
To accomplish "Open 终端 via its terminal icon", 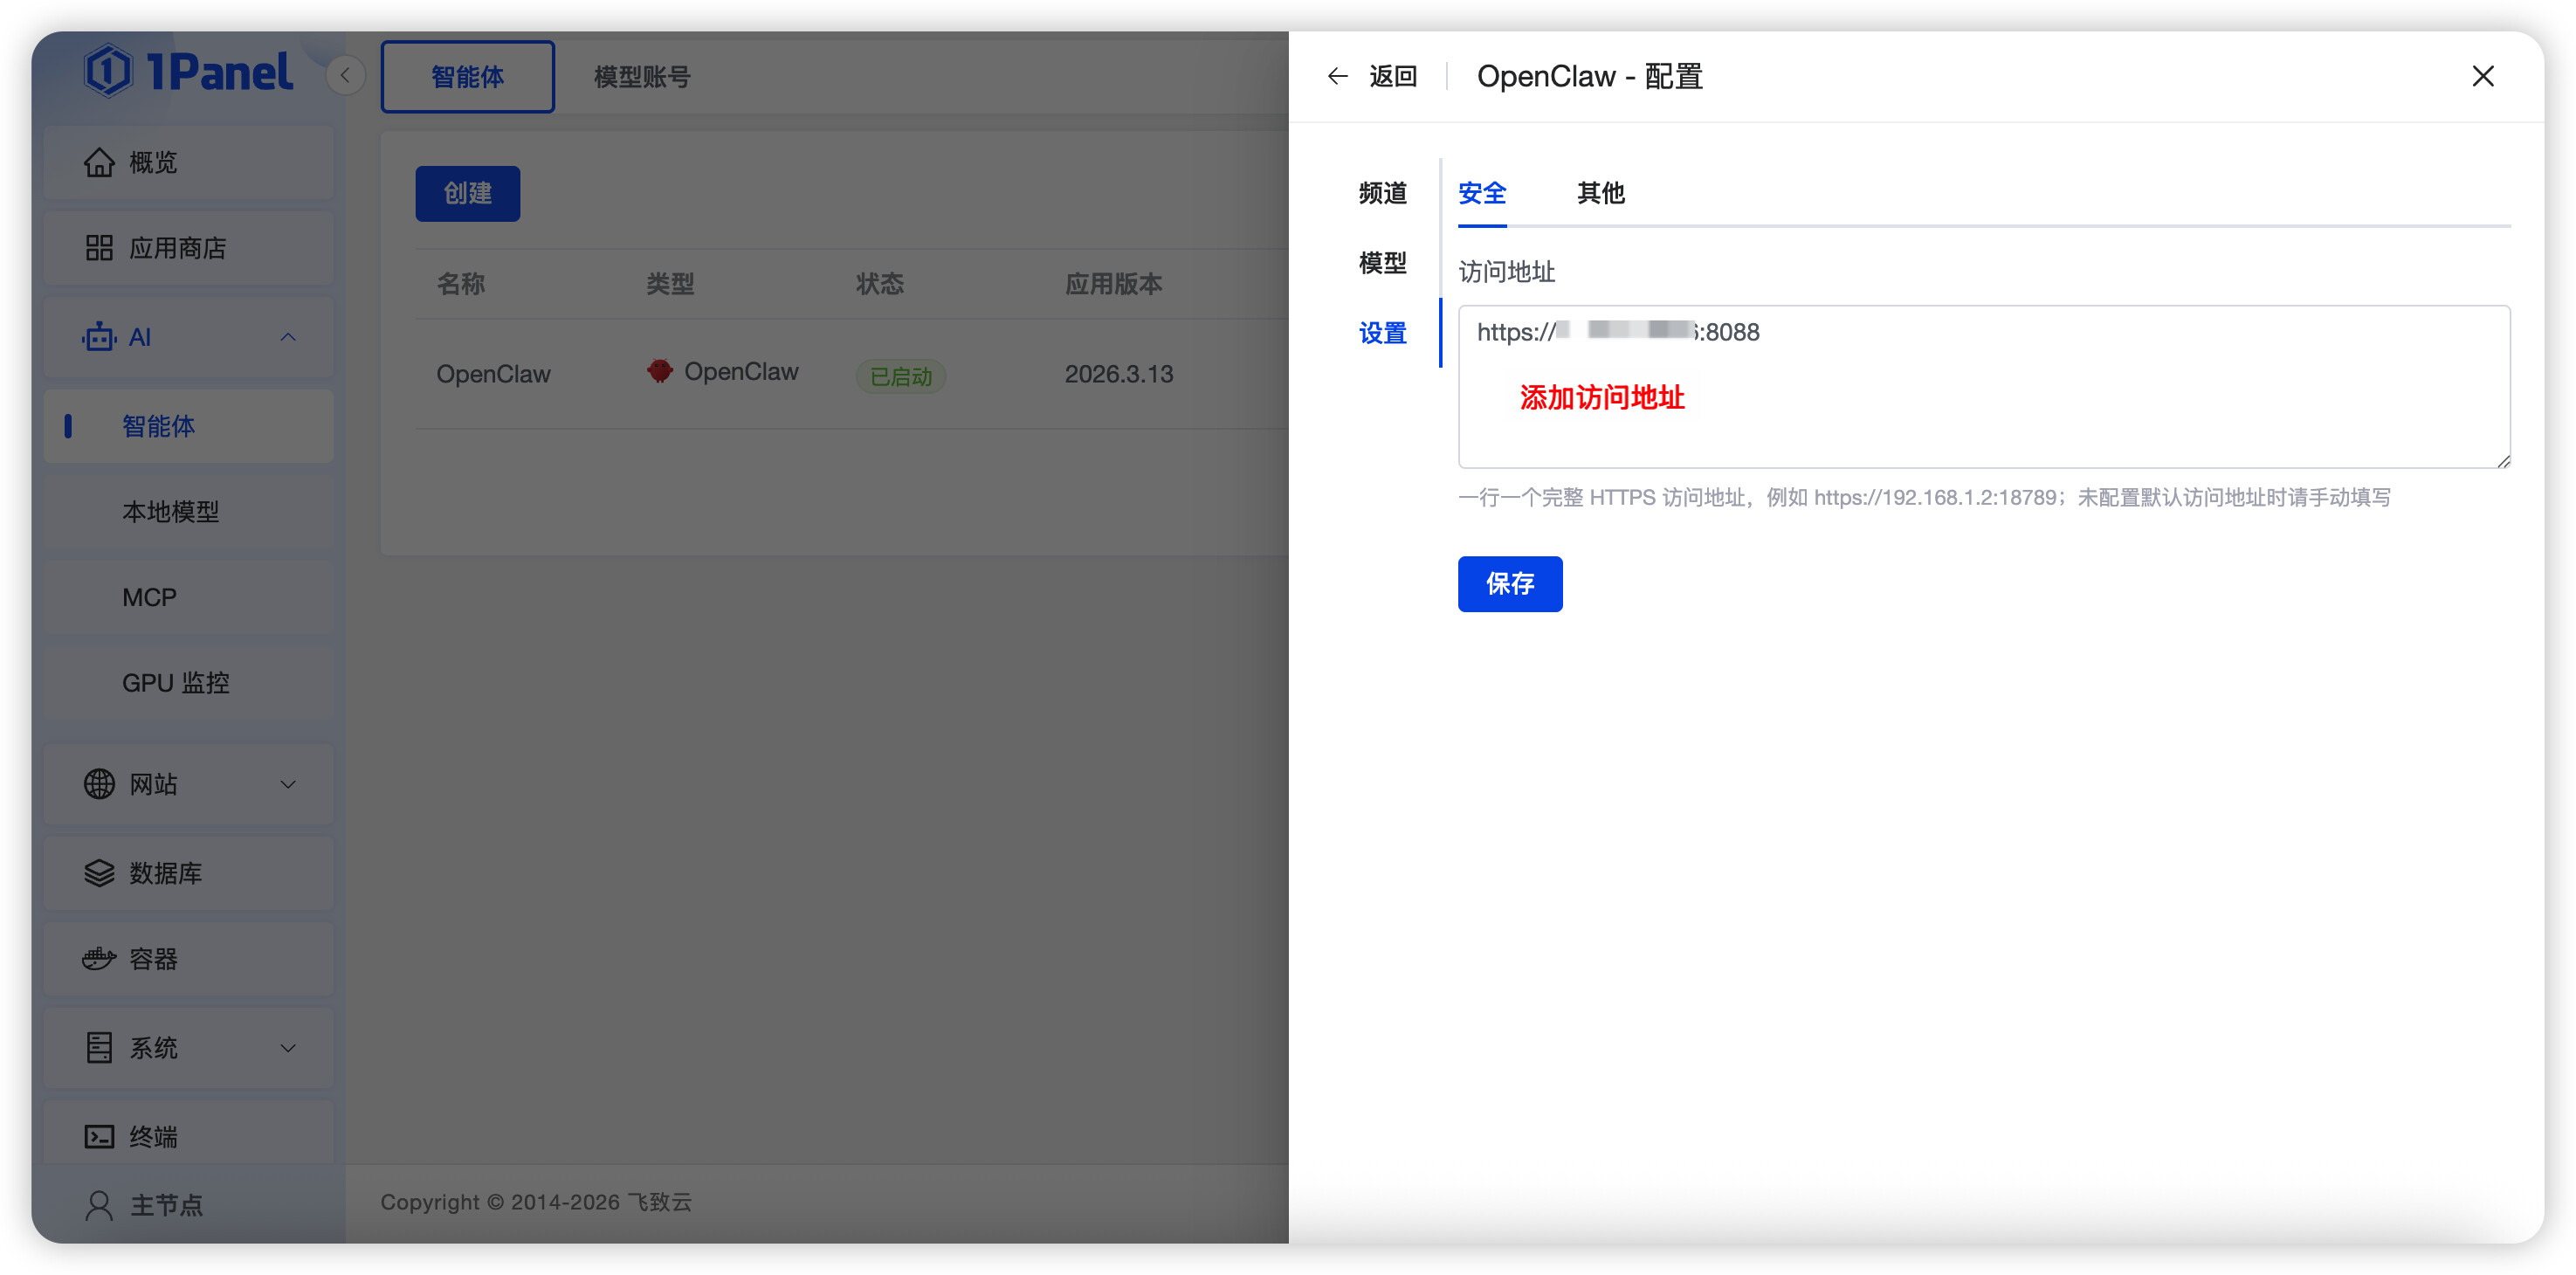I will (x=99, y=1137).
